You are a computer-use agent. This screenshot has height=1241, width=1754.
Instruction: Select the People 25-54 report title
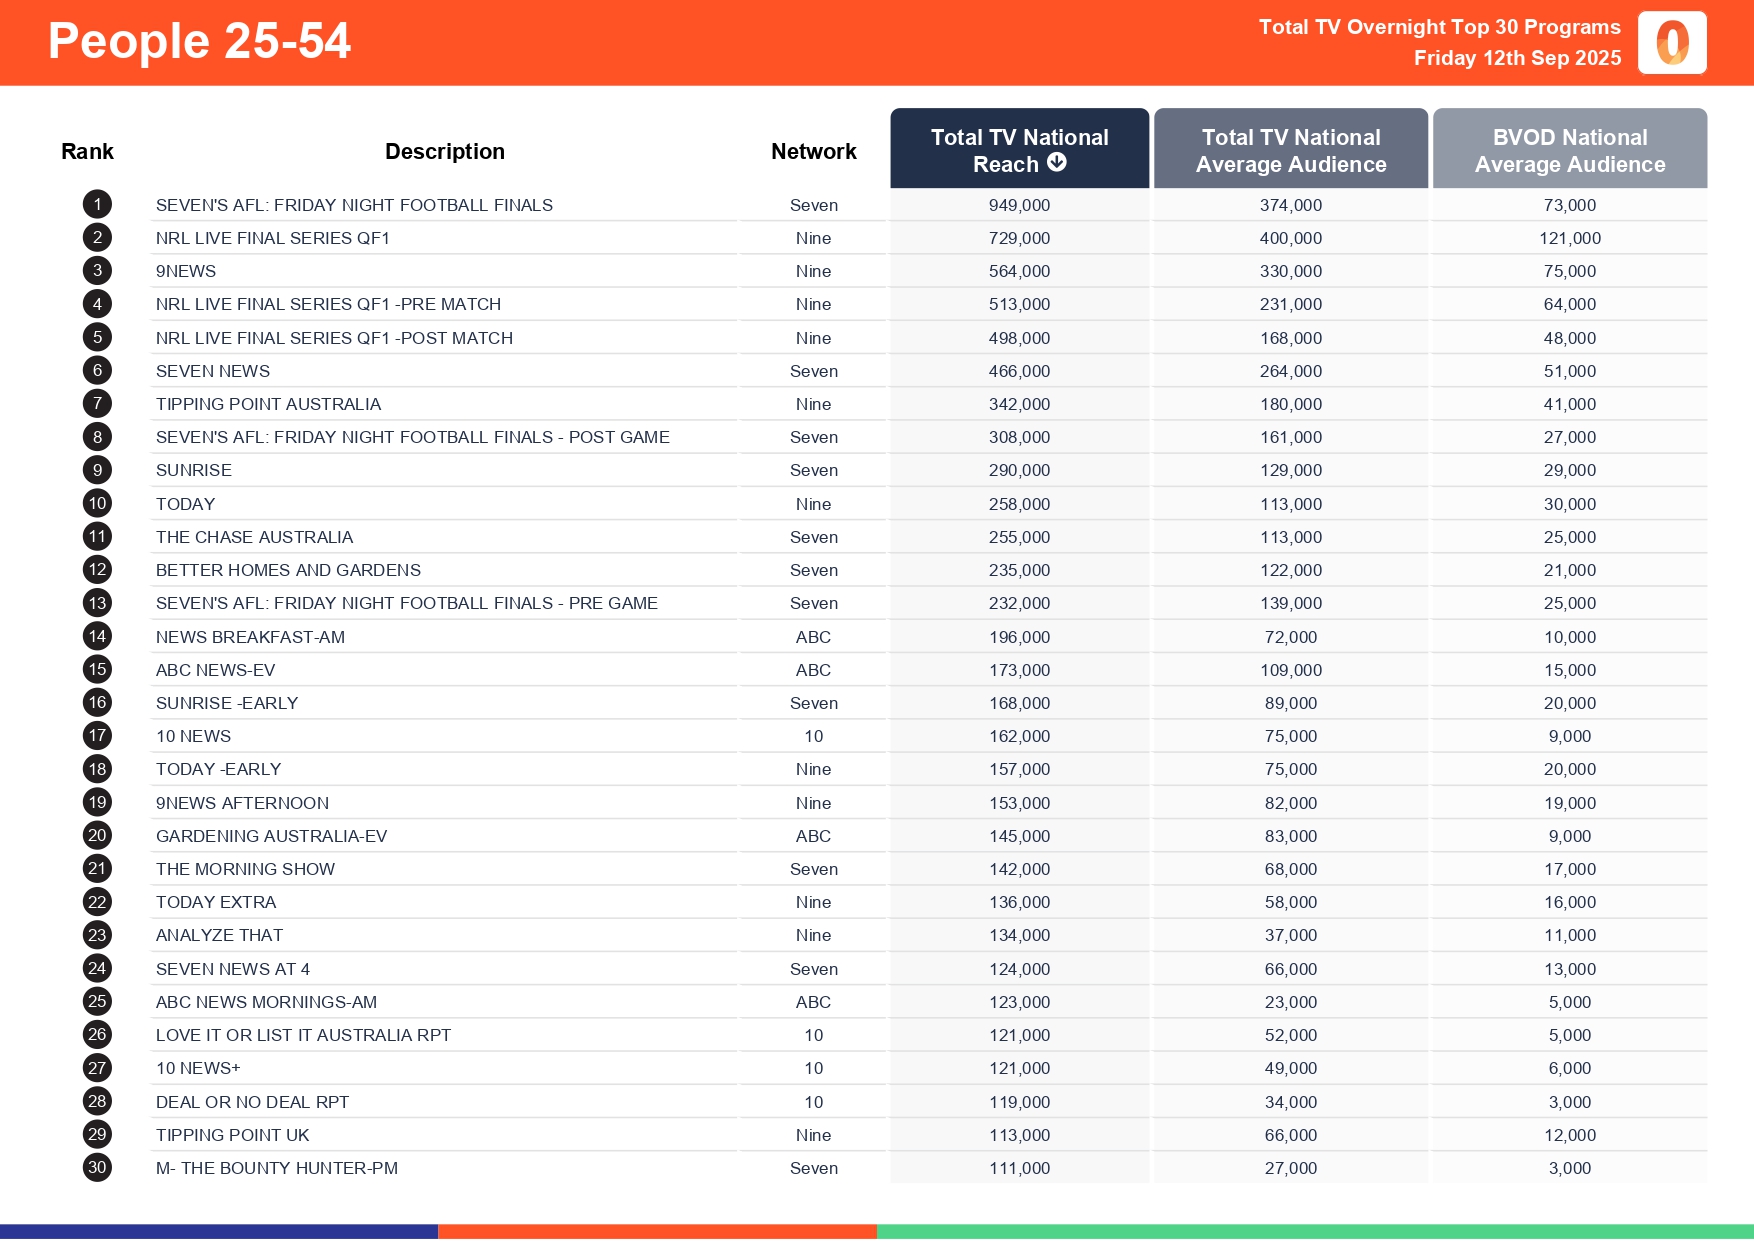click(x=199, y=41)
